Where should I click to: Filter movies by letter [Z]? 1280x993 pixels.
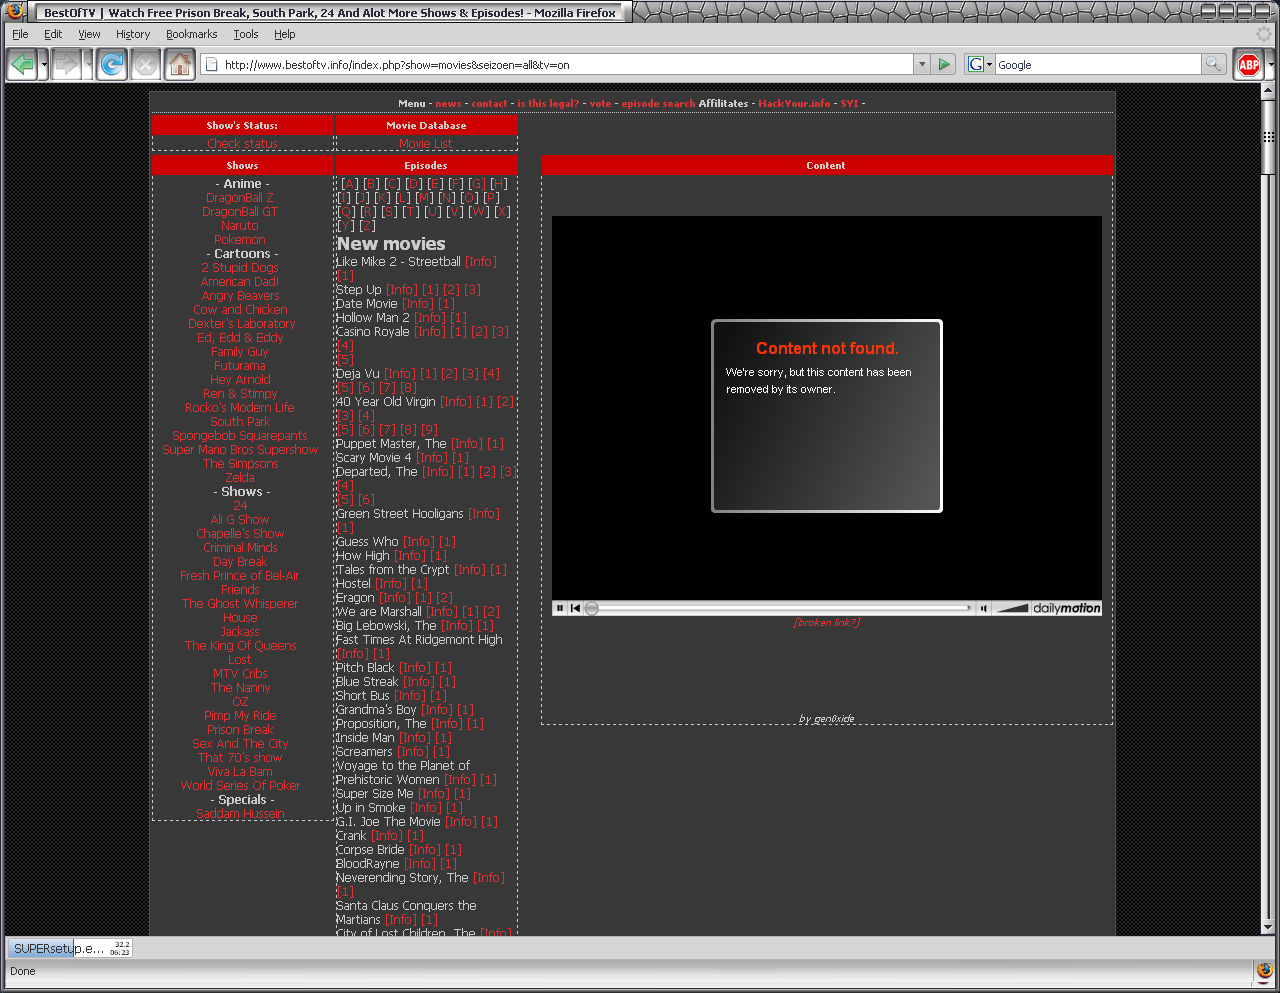point(367,226)
